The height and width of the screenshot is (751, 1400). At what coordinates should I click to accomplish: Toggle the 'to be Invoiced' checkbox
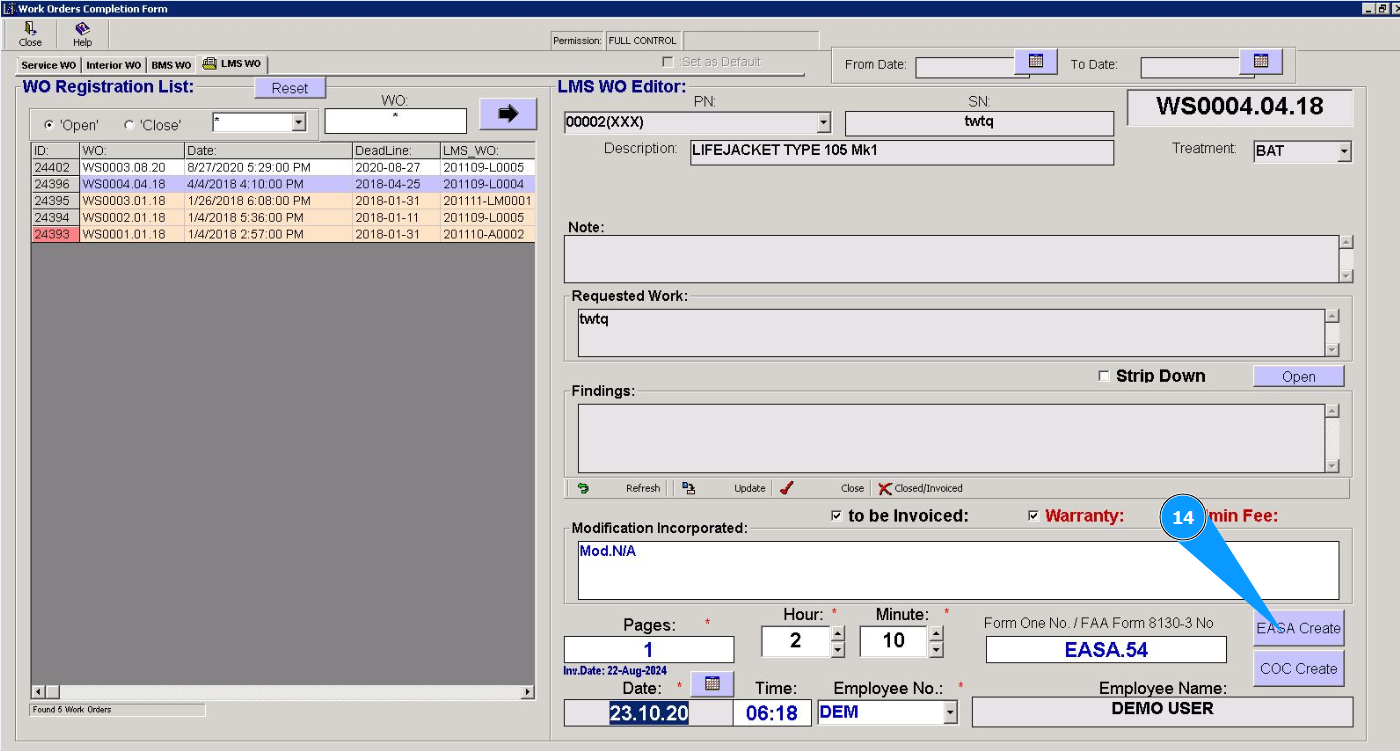point(836,516)
